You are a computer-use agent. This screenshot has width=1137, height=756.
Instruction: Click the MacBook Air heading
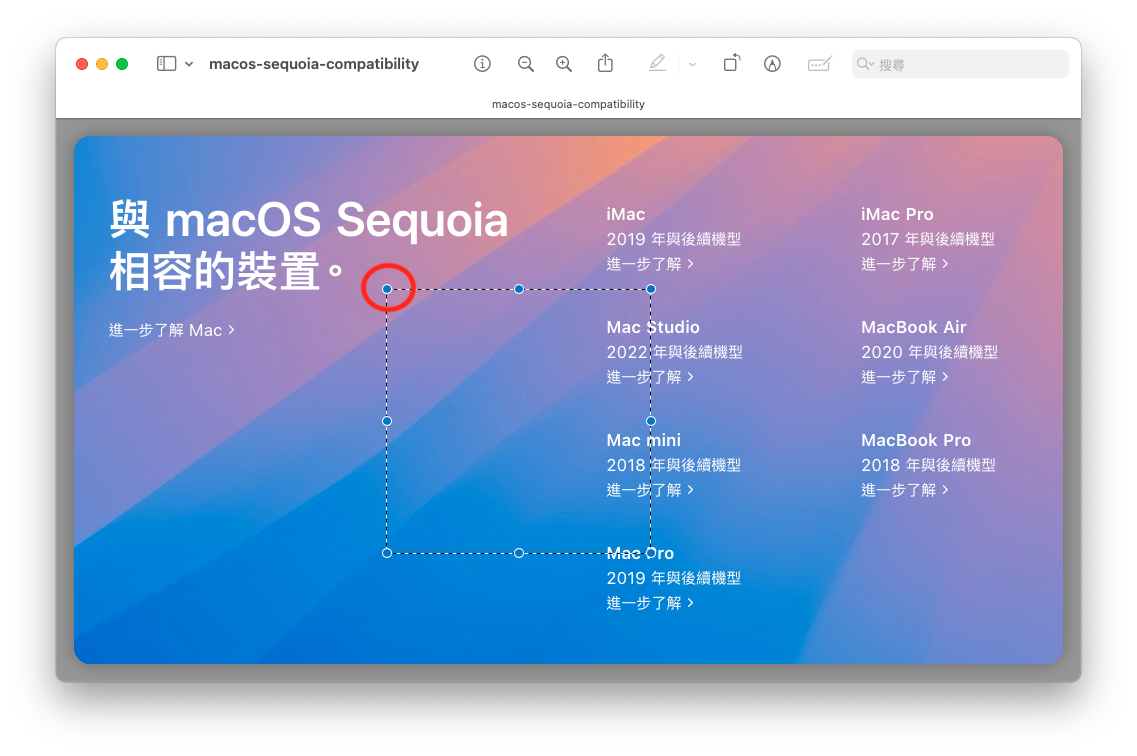914,328
